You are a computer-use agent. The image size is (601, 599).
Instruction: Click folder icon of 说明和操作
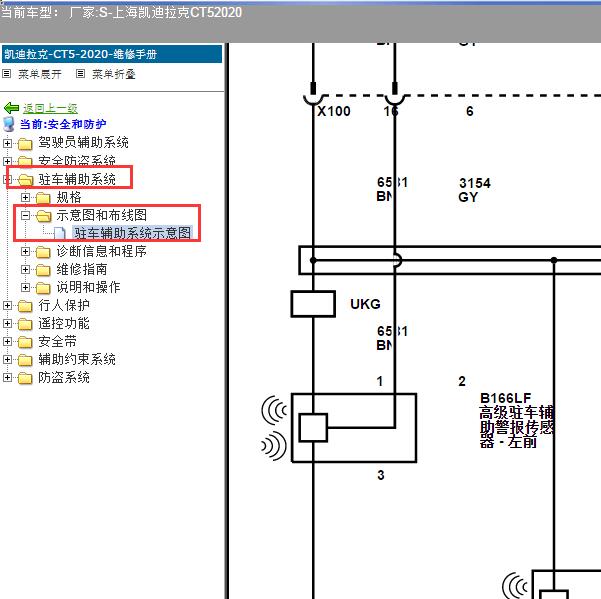43,288
